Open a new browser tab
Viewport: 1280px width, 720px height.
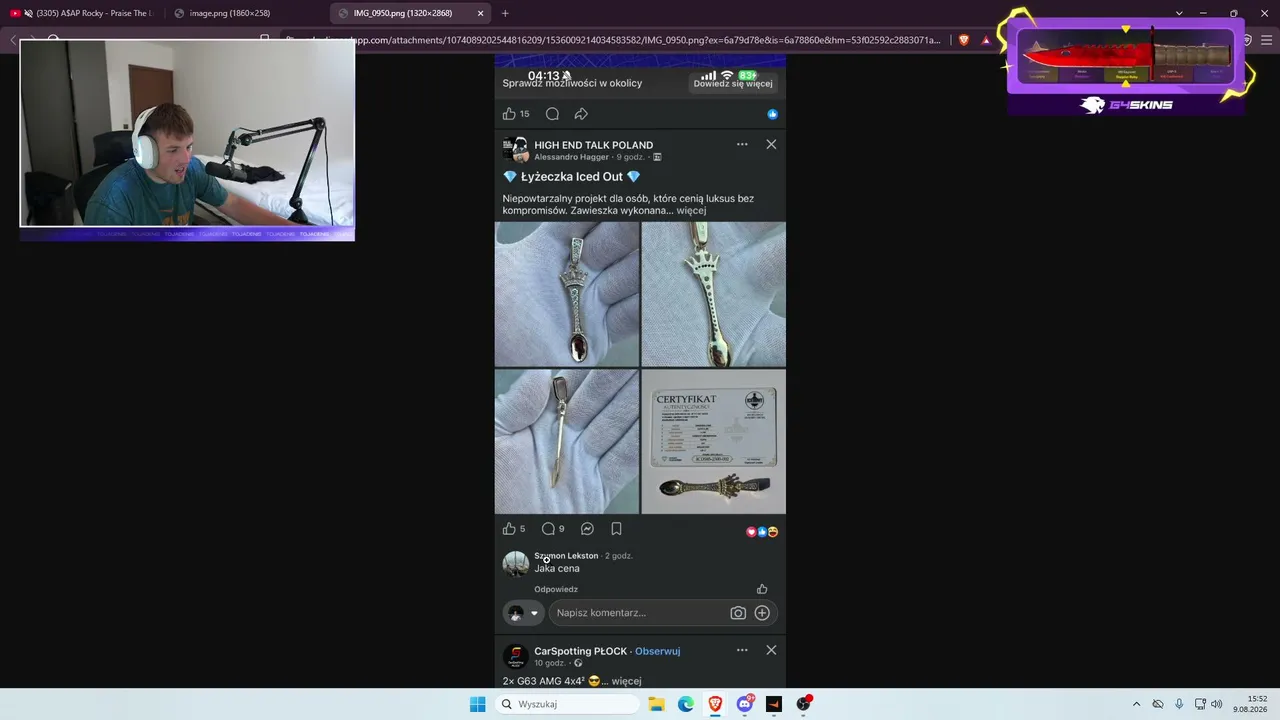[x=505, y=13]
